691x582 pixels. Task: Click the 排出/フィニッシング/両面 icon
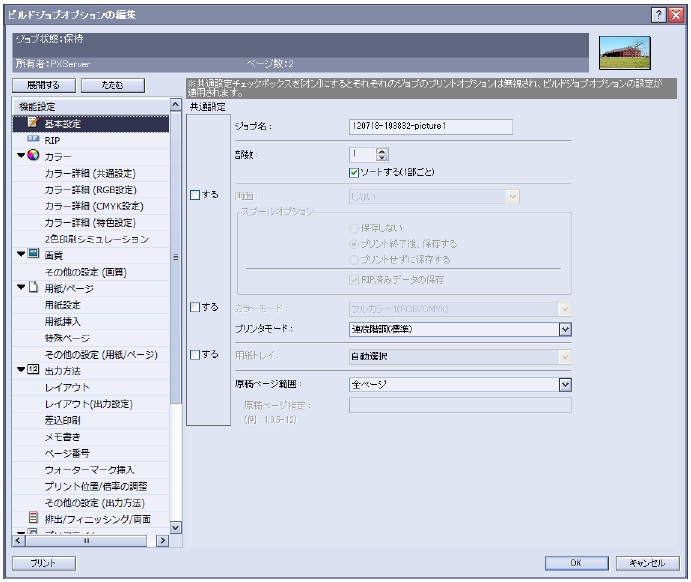click(32, 517)
